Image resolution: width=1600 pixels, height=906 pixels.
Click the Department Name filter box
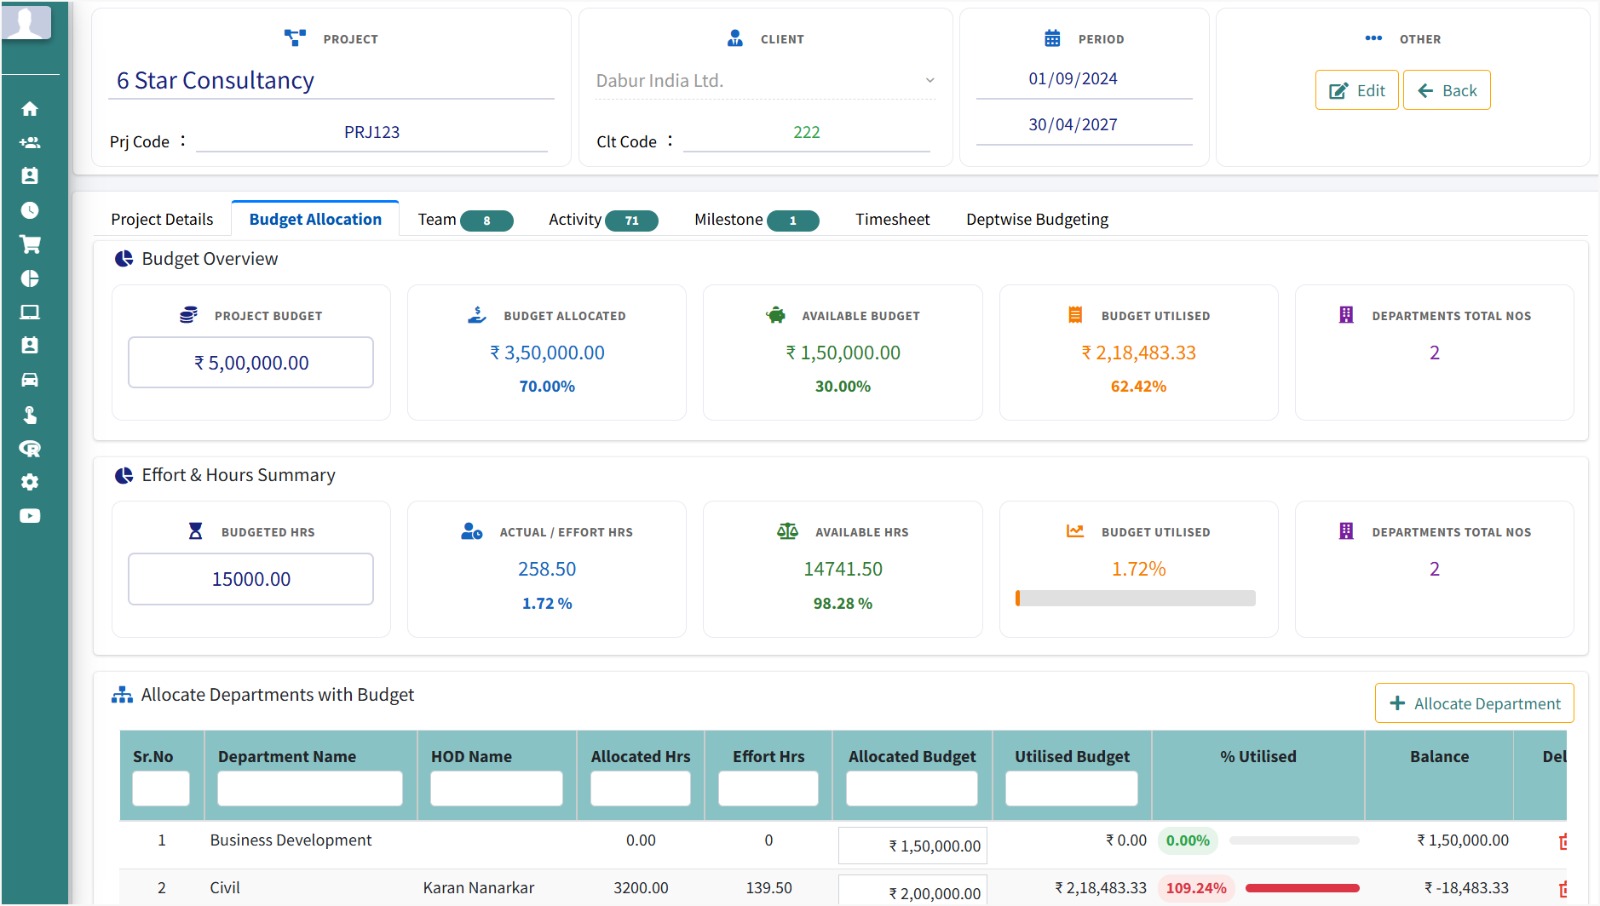click(x=310, y=789)
